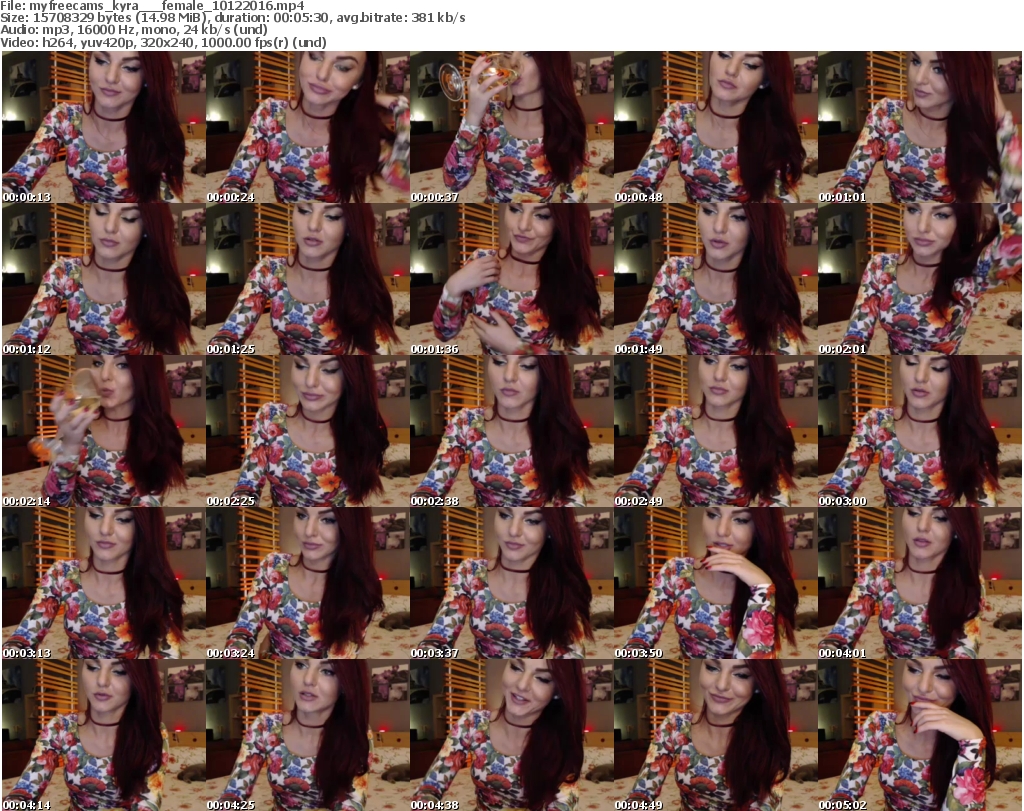Click the Audio mp3 info line
The height and width of the screenshot is (811, 1024).
134,30
